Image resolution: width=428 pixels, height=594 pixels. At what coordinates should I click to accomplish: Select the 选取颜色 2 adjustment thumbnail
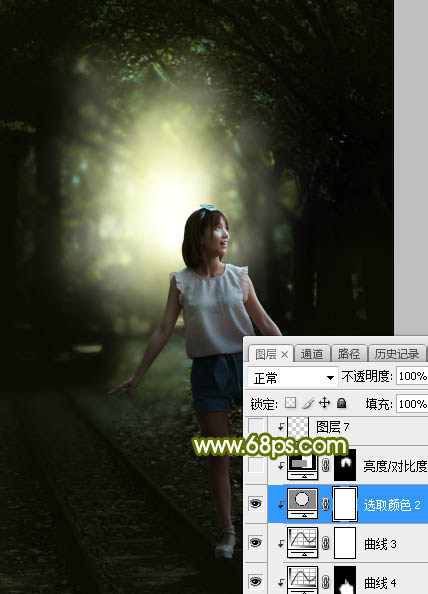pos(302,503)
